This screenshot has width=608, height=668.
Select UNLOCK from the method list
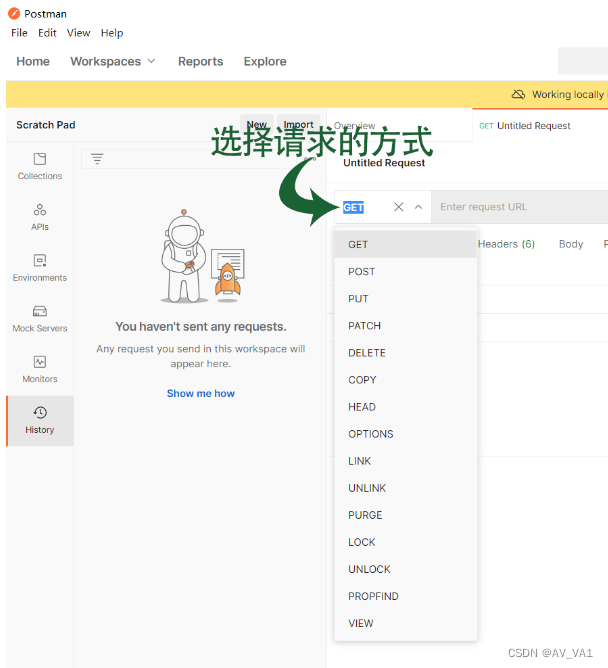tap(405, 569)
